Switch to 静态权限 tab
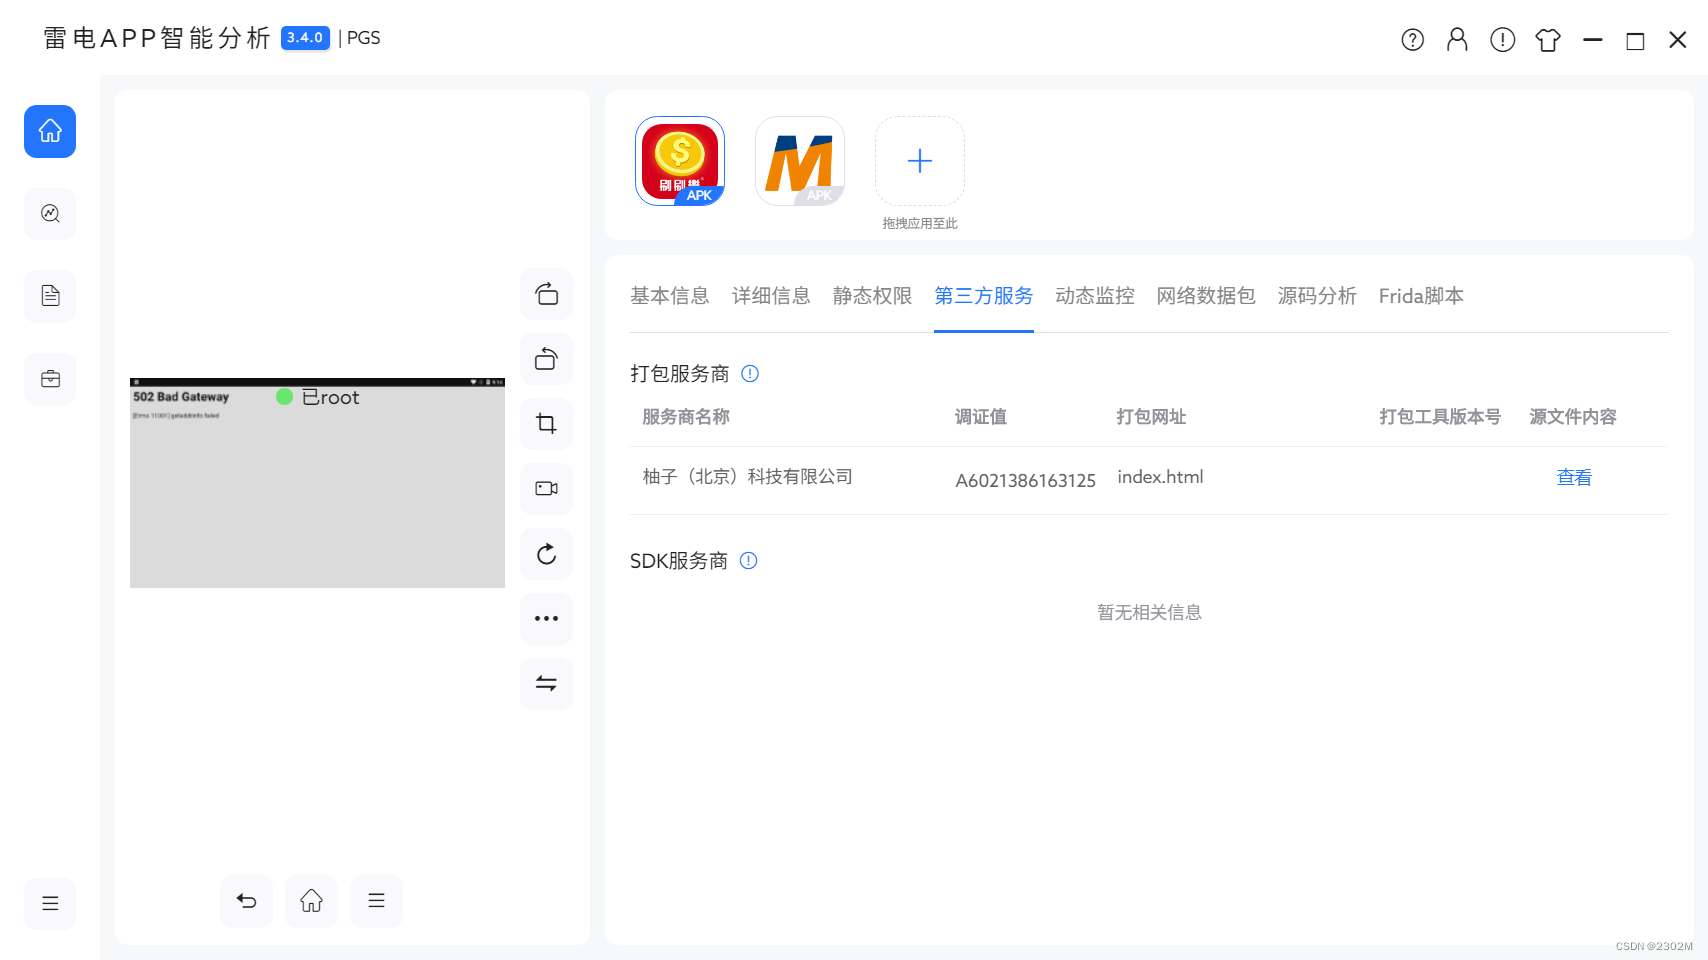This screenshot has height=960, width=1708. [872, 296]
